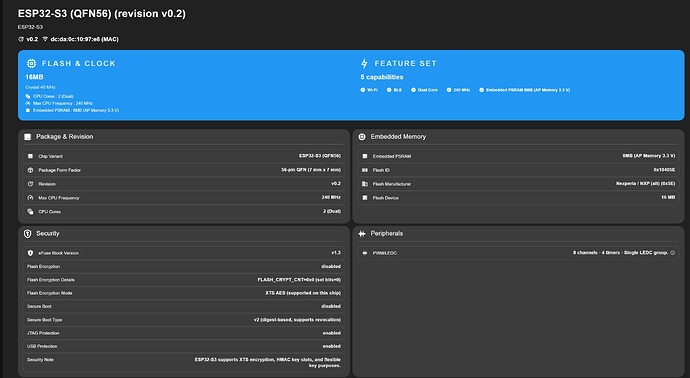
Task: Click the icon in the Flash ID row
Action: point(365,170)
